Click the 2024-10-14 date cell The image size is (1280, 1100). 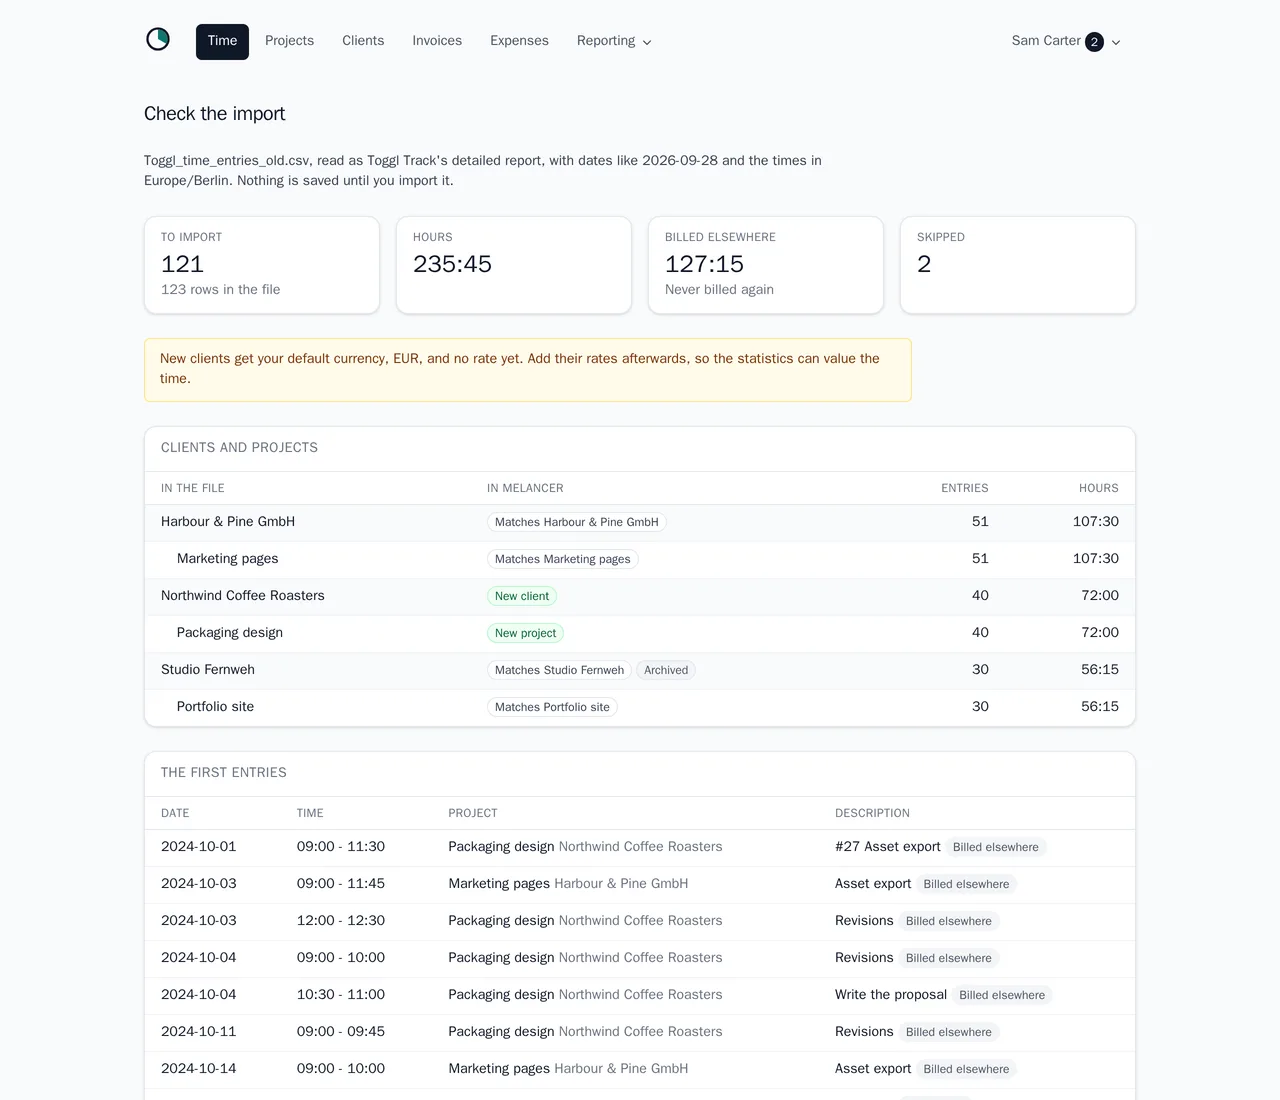pyautogui.click(x=199, y=1068)
